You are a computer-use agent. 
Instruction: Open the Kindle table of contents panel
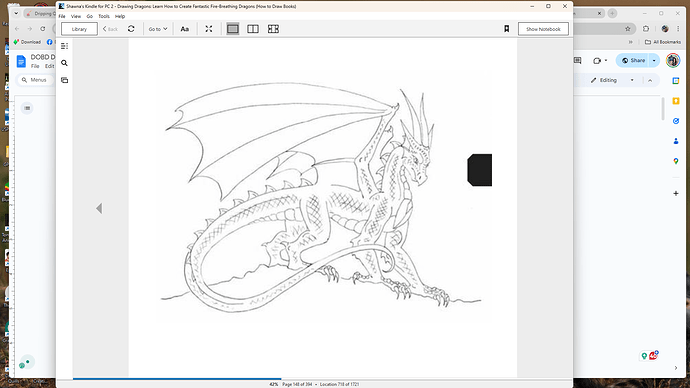point(64,46)
